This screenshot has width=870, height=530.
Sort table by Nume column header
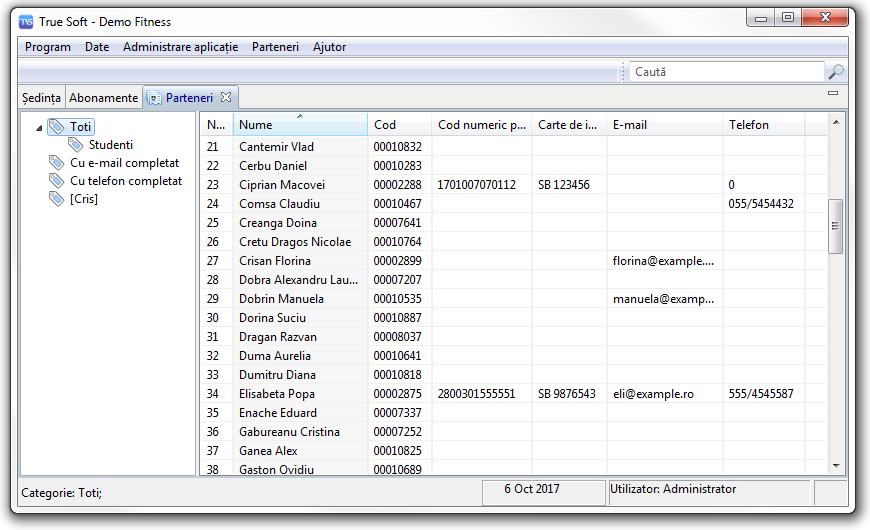coord(300,125)
